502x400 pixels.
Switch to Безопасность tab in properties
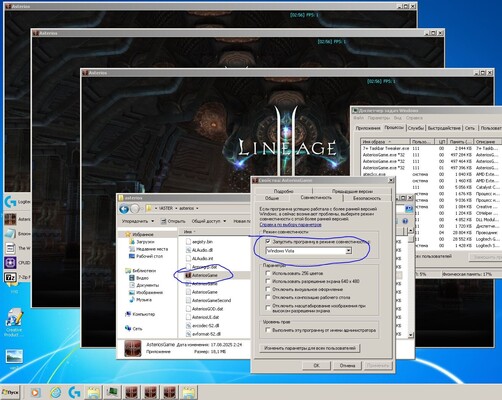[367, 198]
